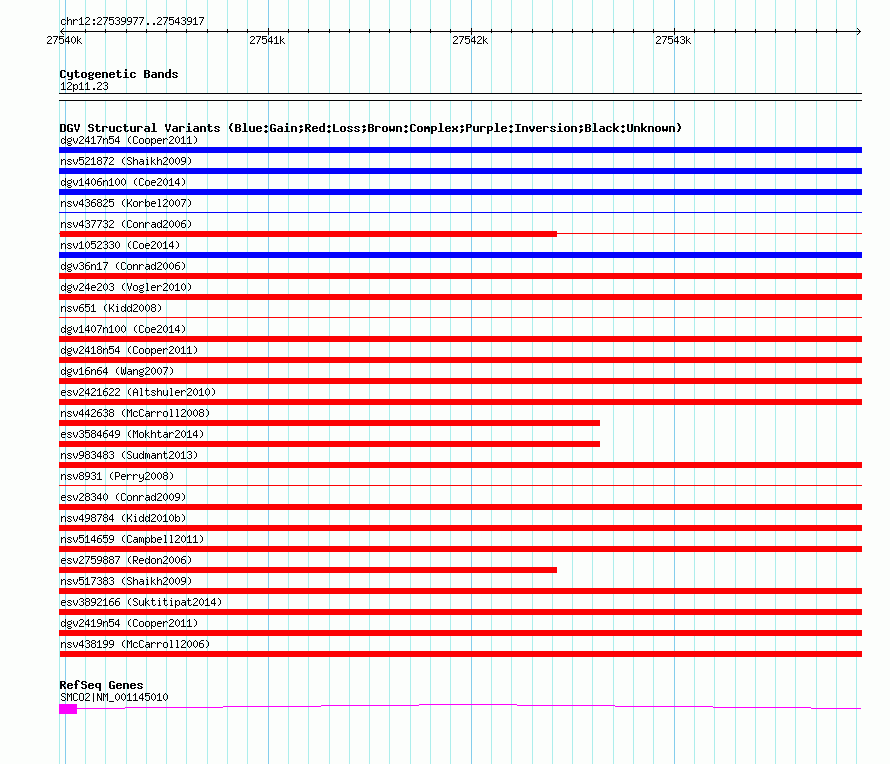Viewport: 890px width, 764px height.
Task: Select variant nsv442638 (McCarroll2008) label
Action: tap(135, 413)
